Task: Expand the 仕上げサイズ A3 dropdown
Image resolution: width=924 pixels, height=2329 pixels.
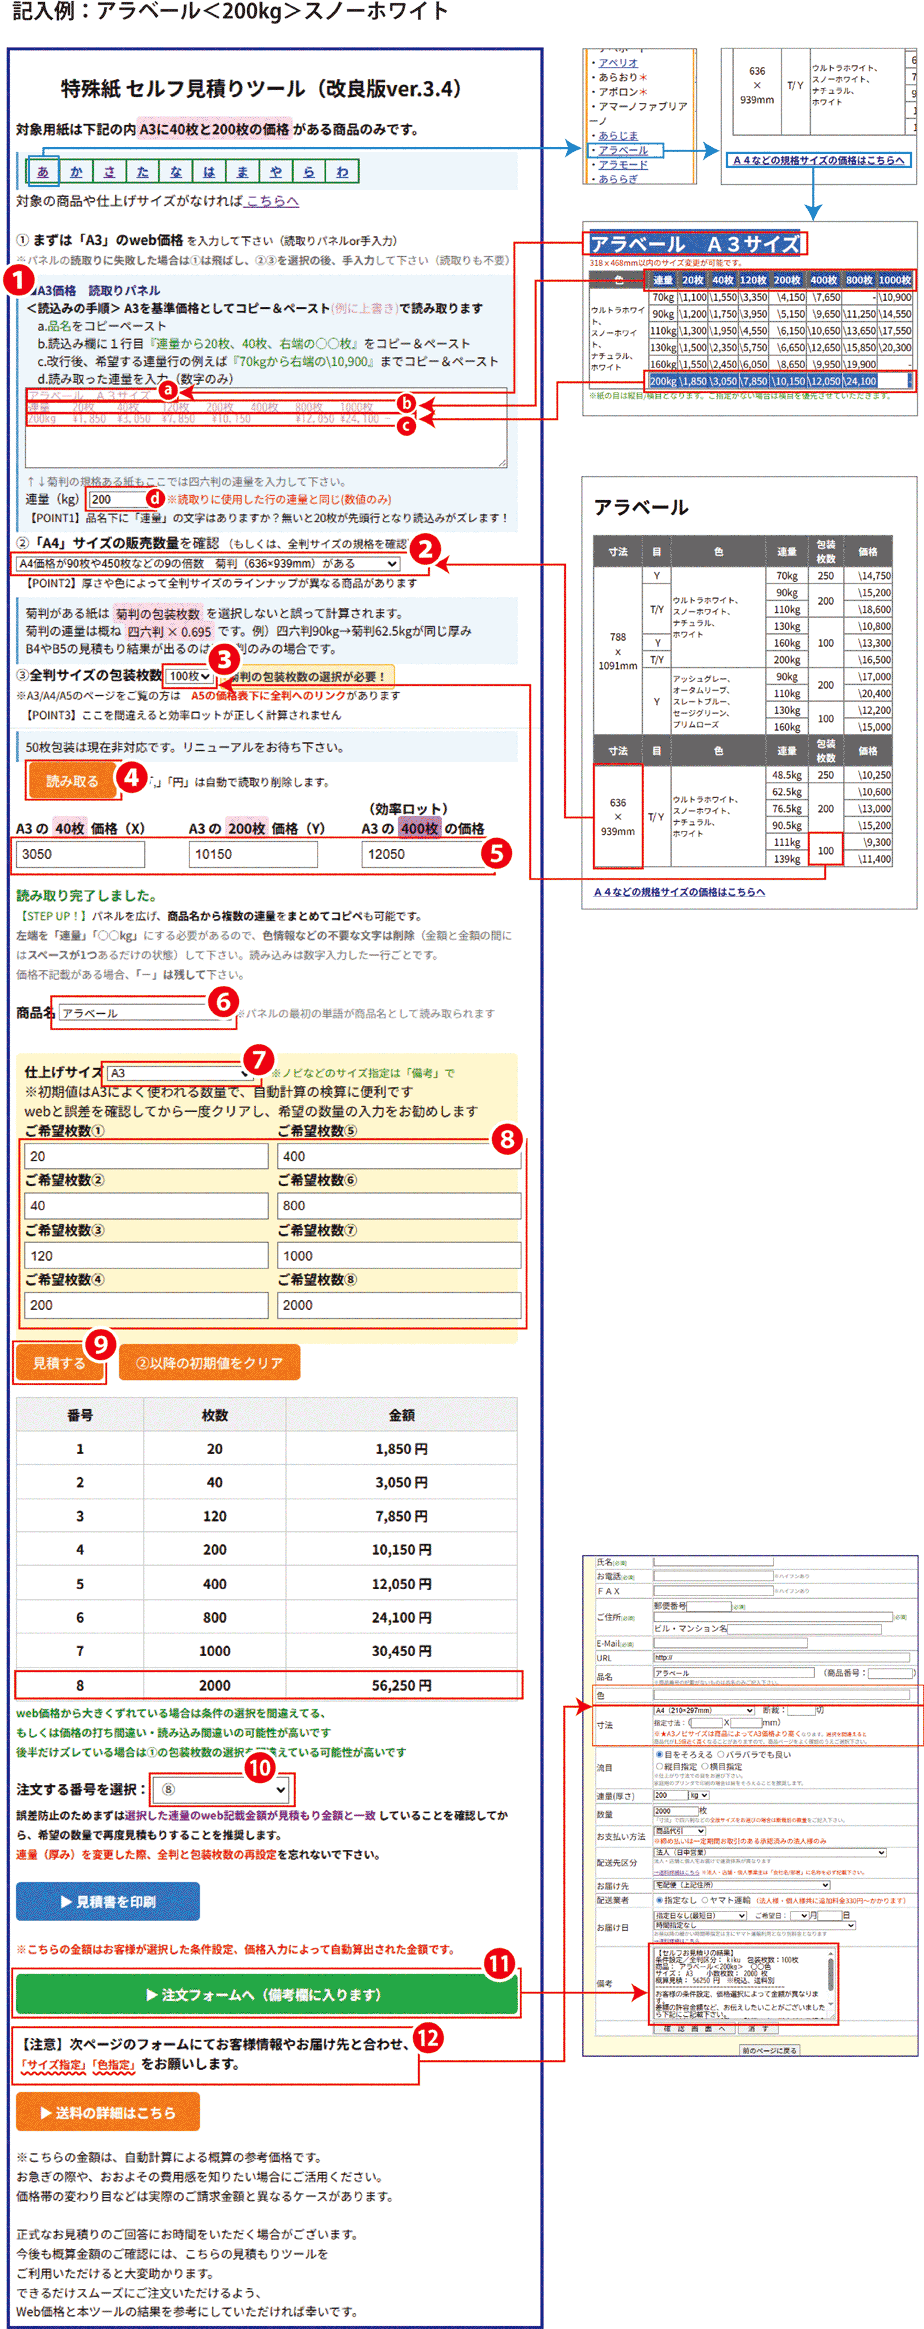Action: [178, 1073]
